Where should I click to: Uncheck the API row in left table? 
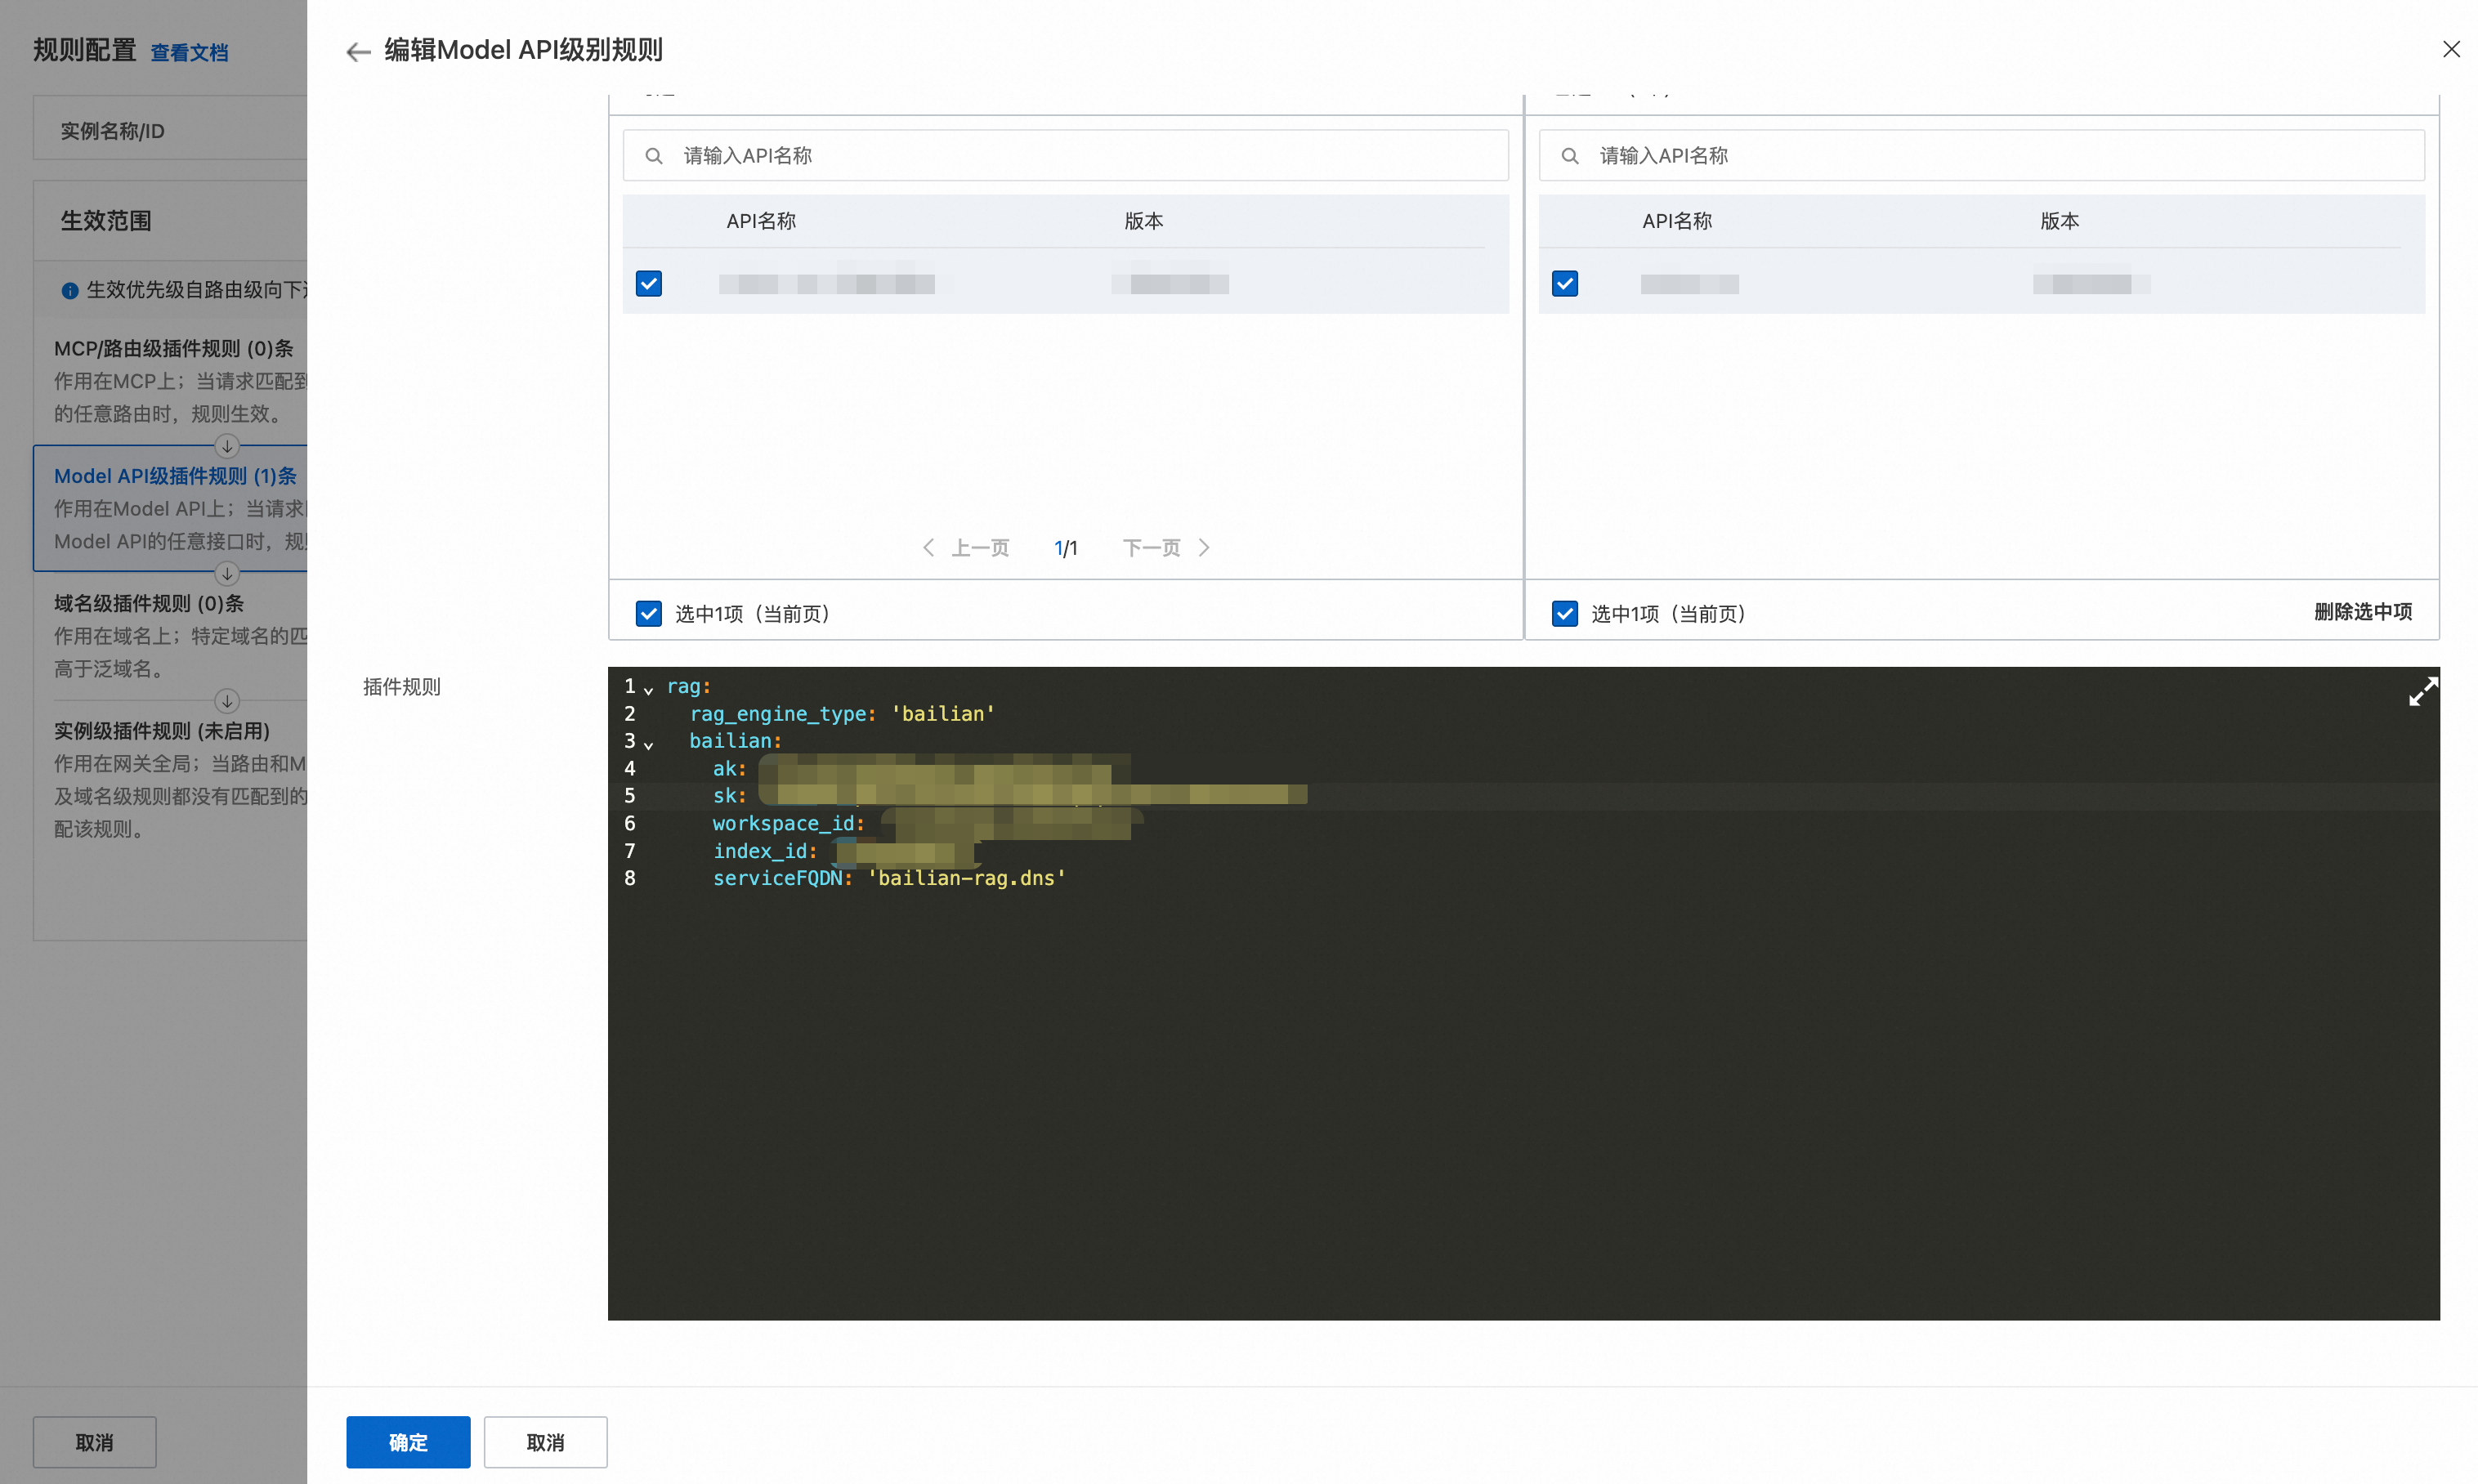point(649,284)
